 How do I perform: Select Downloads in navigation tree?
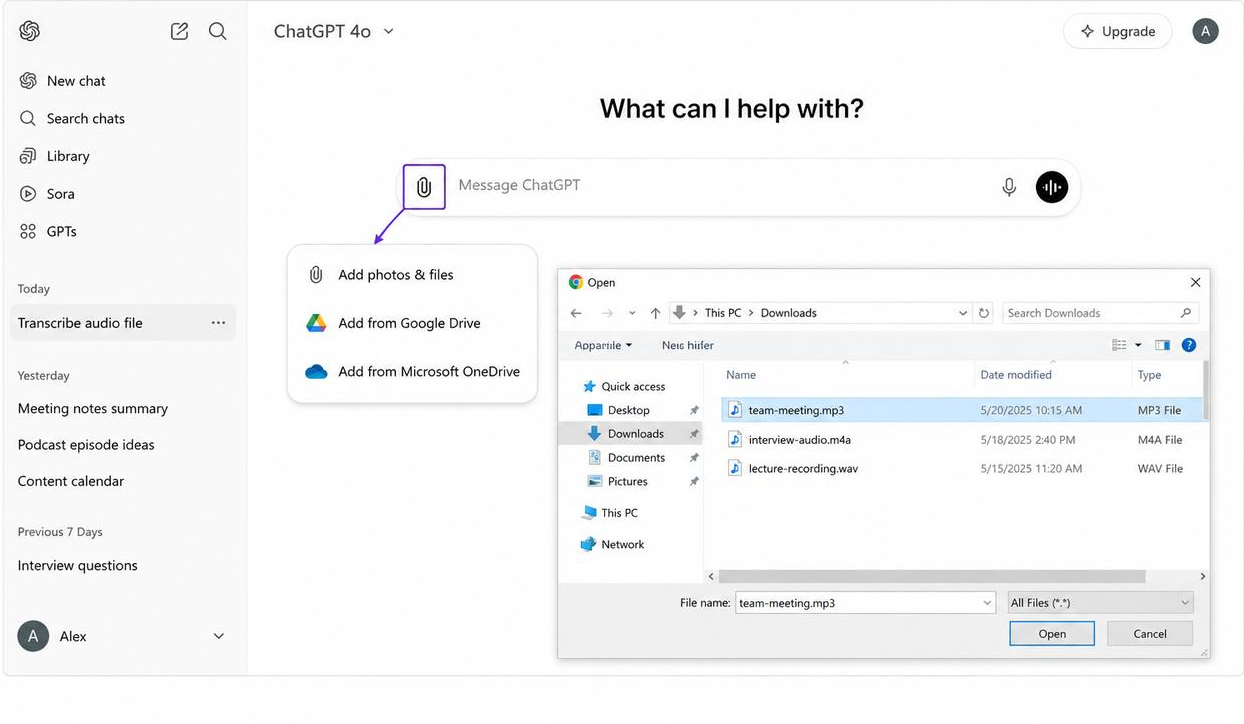[635, 434]
